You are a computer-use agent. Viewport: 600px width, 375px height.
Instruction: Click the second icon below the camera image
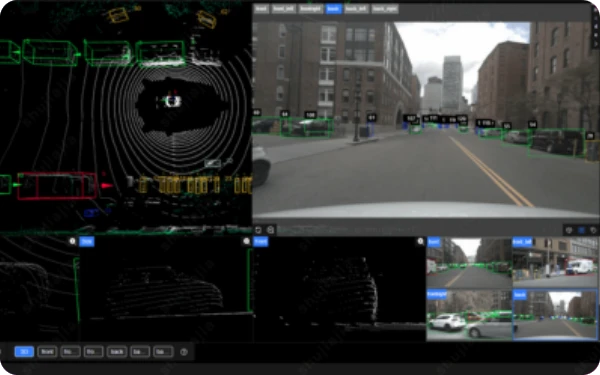[271, 230]
